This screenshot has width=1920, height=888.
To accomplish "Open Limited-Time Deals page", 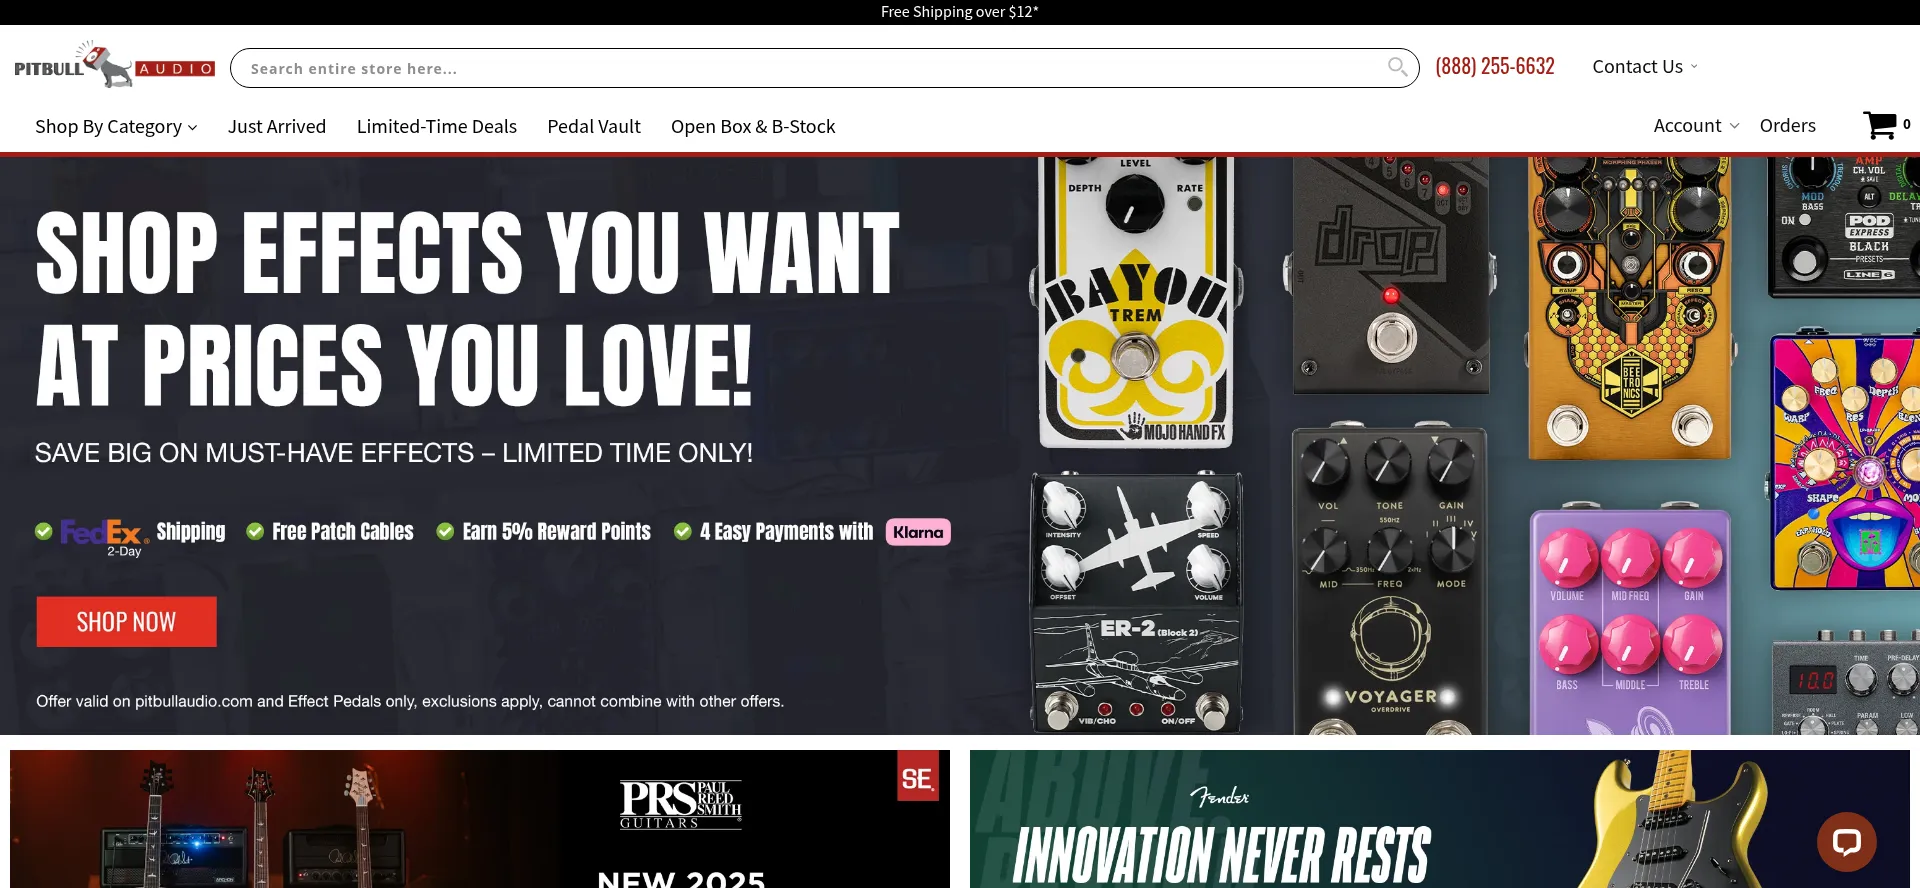I will click(437, 126).
